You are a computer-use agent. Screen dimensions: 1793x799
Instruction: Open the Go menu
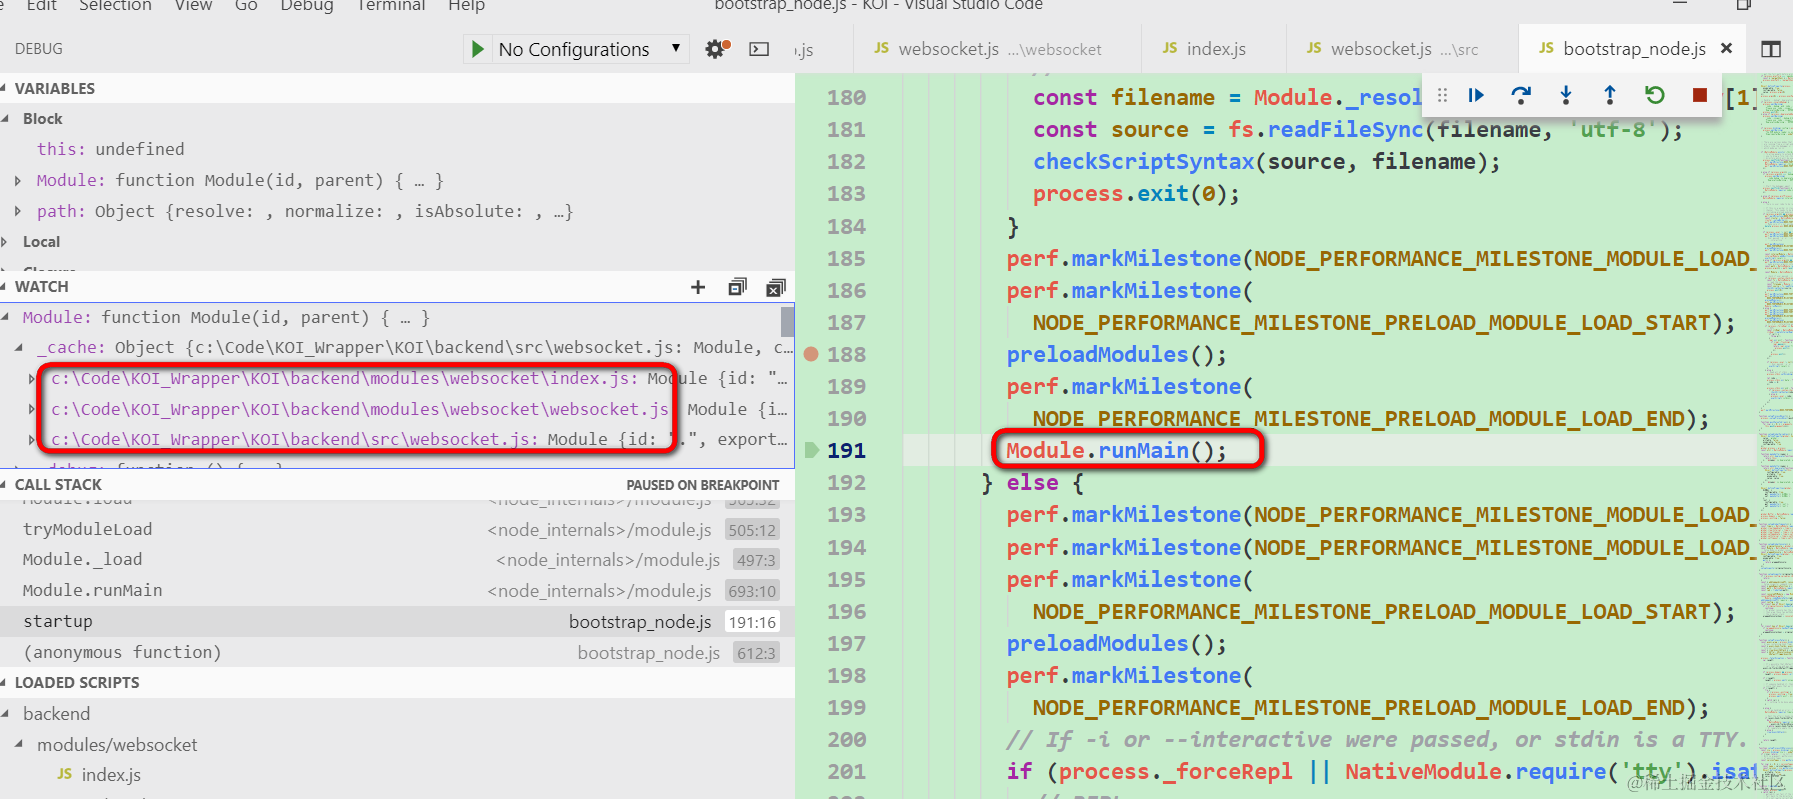click(x=246, y=6)
